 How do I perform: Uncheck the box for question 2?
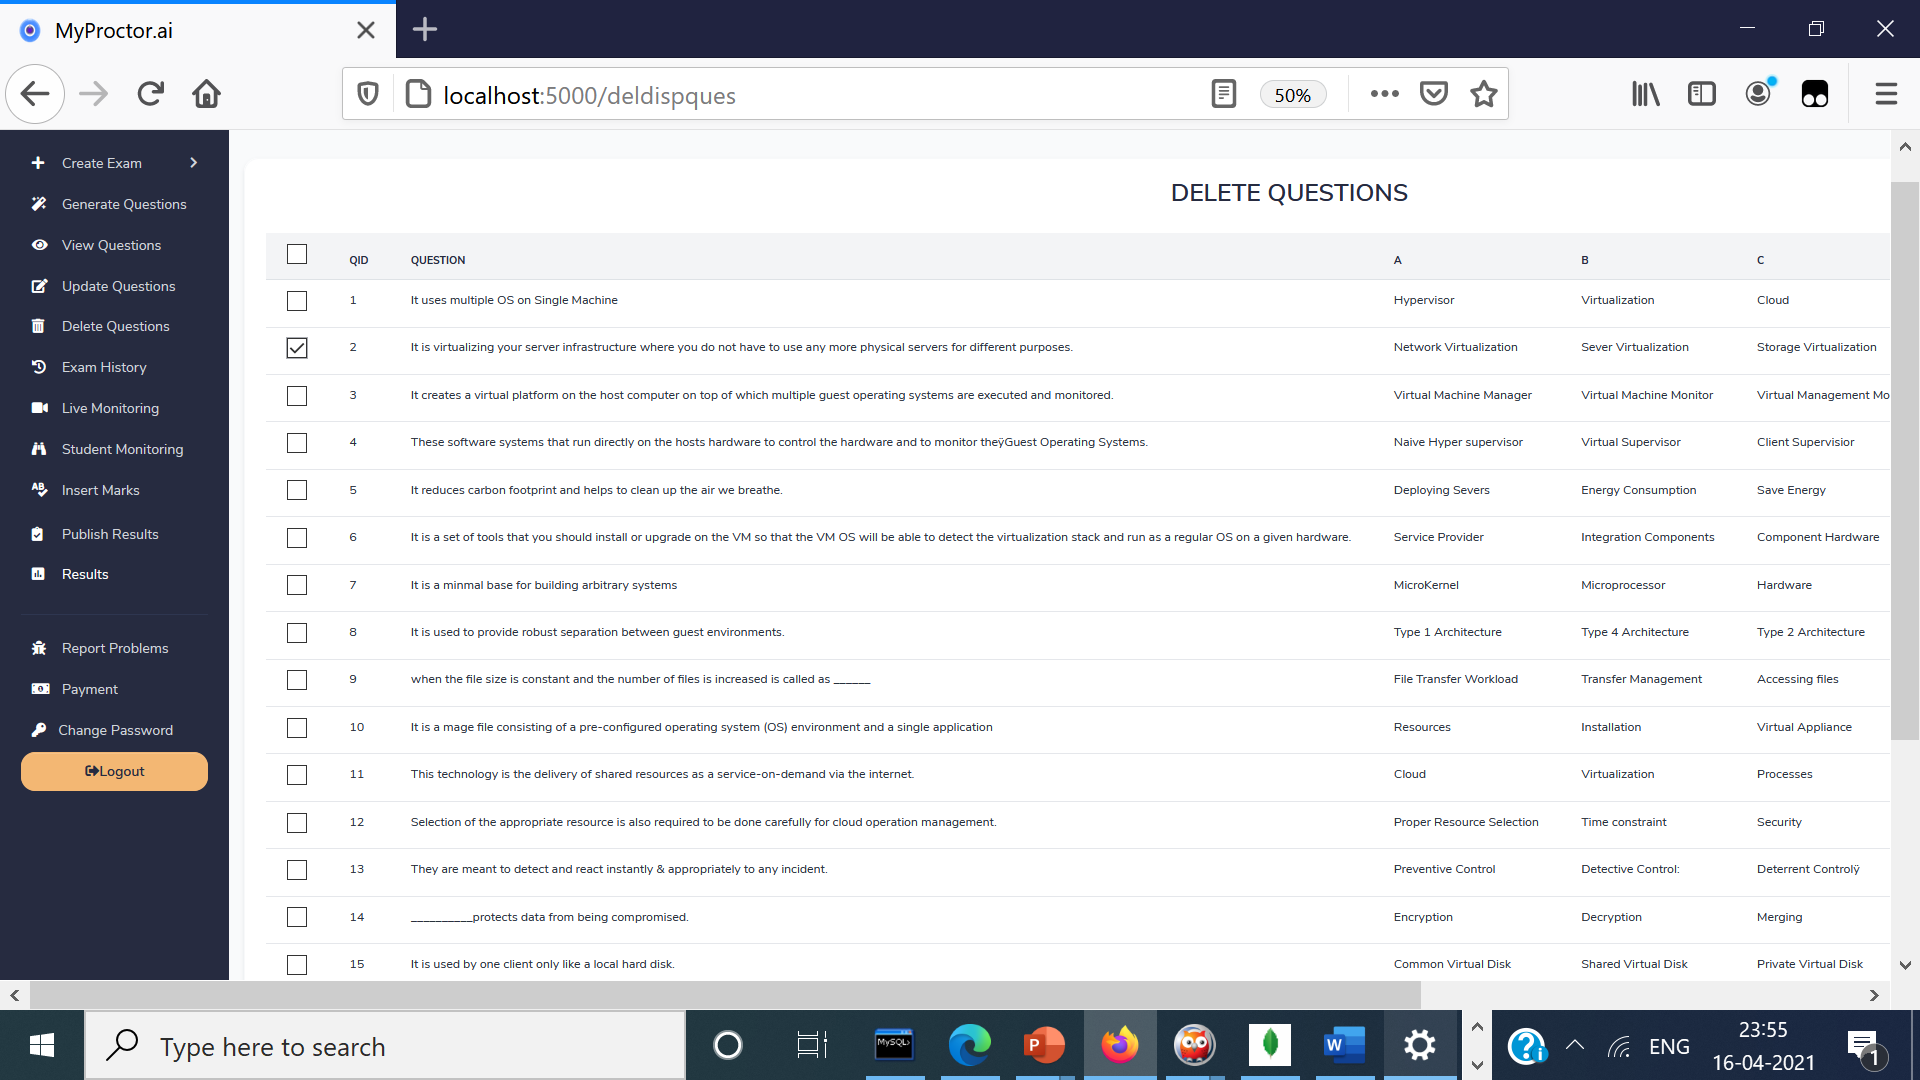point(297,348)
